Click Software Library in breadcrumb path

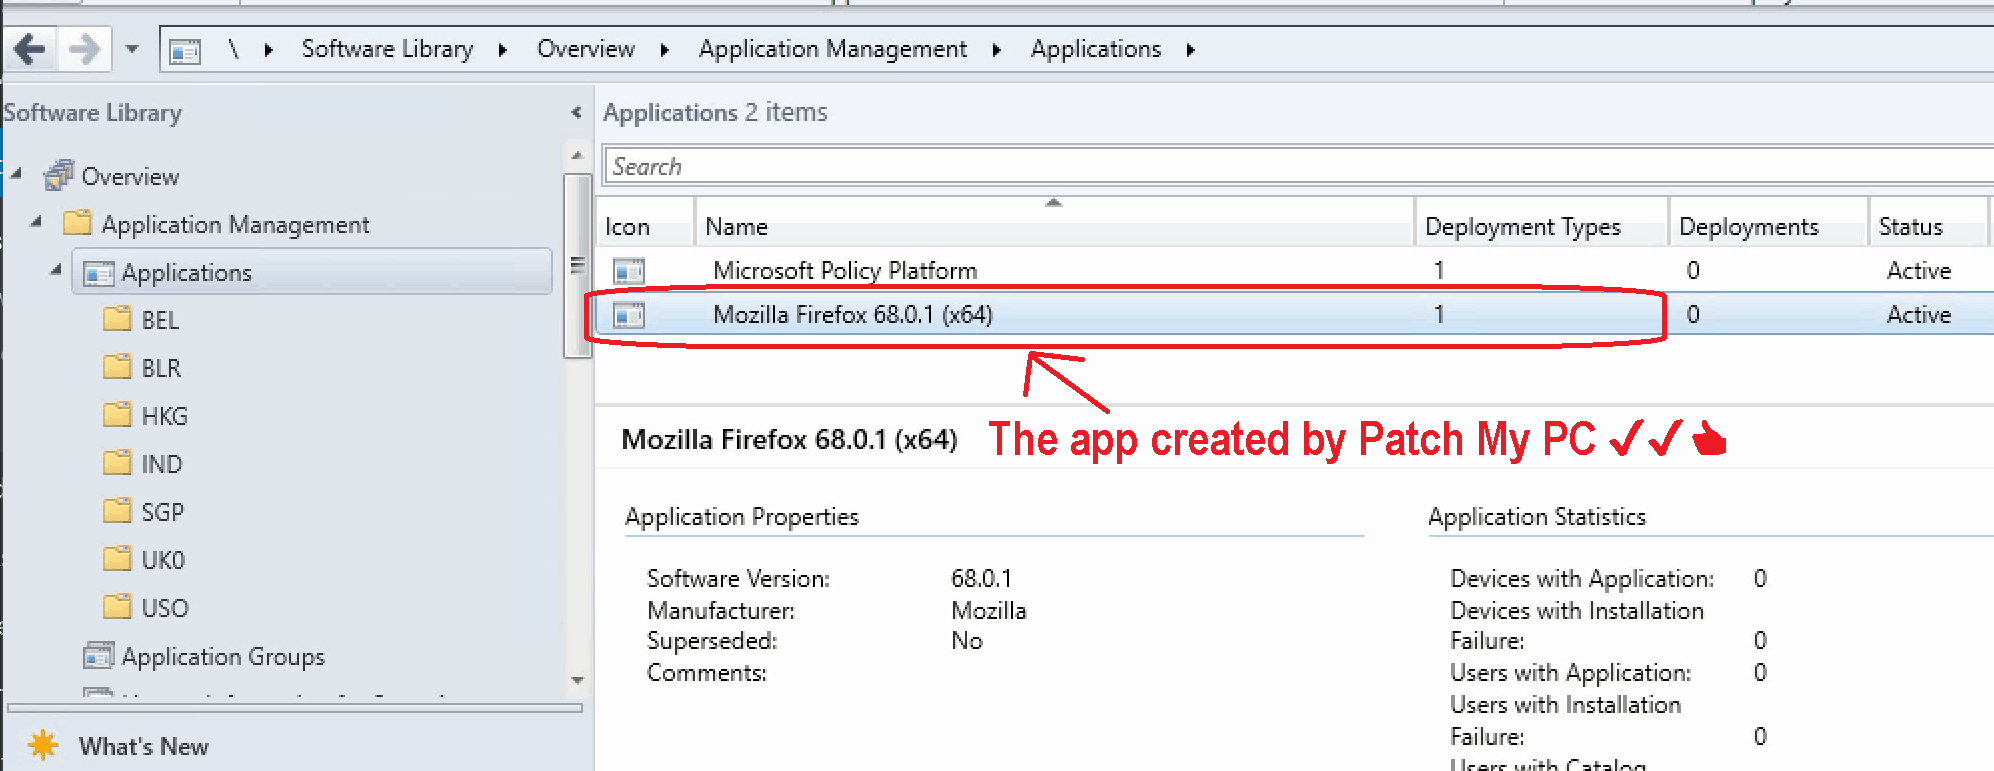(x=387, y=49)
